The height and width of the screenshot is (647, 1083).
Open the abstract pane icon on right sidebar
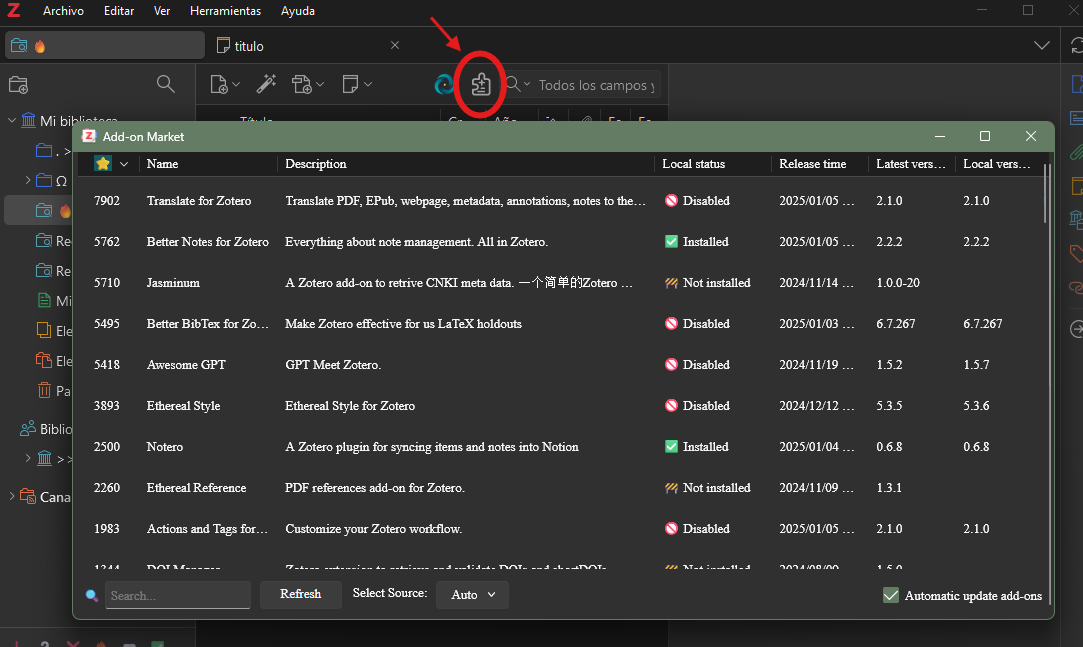[x=1076, y=118]
